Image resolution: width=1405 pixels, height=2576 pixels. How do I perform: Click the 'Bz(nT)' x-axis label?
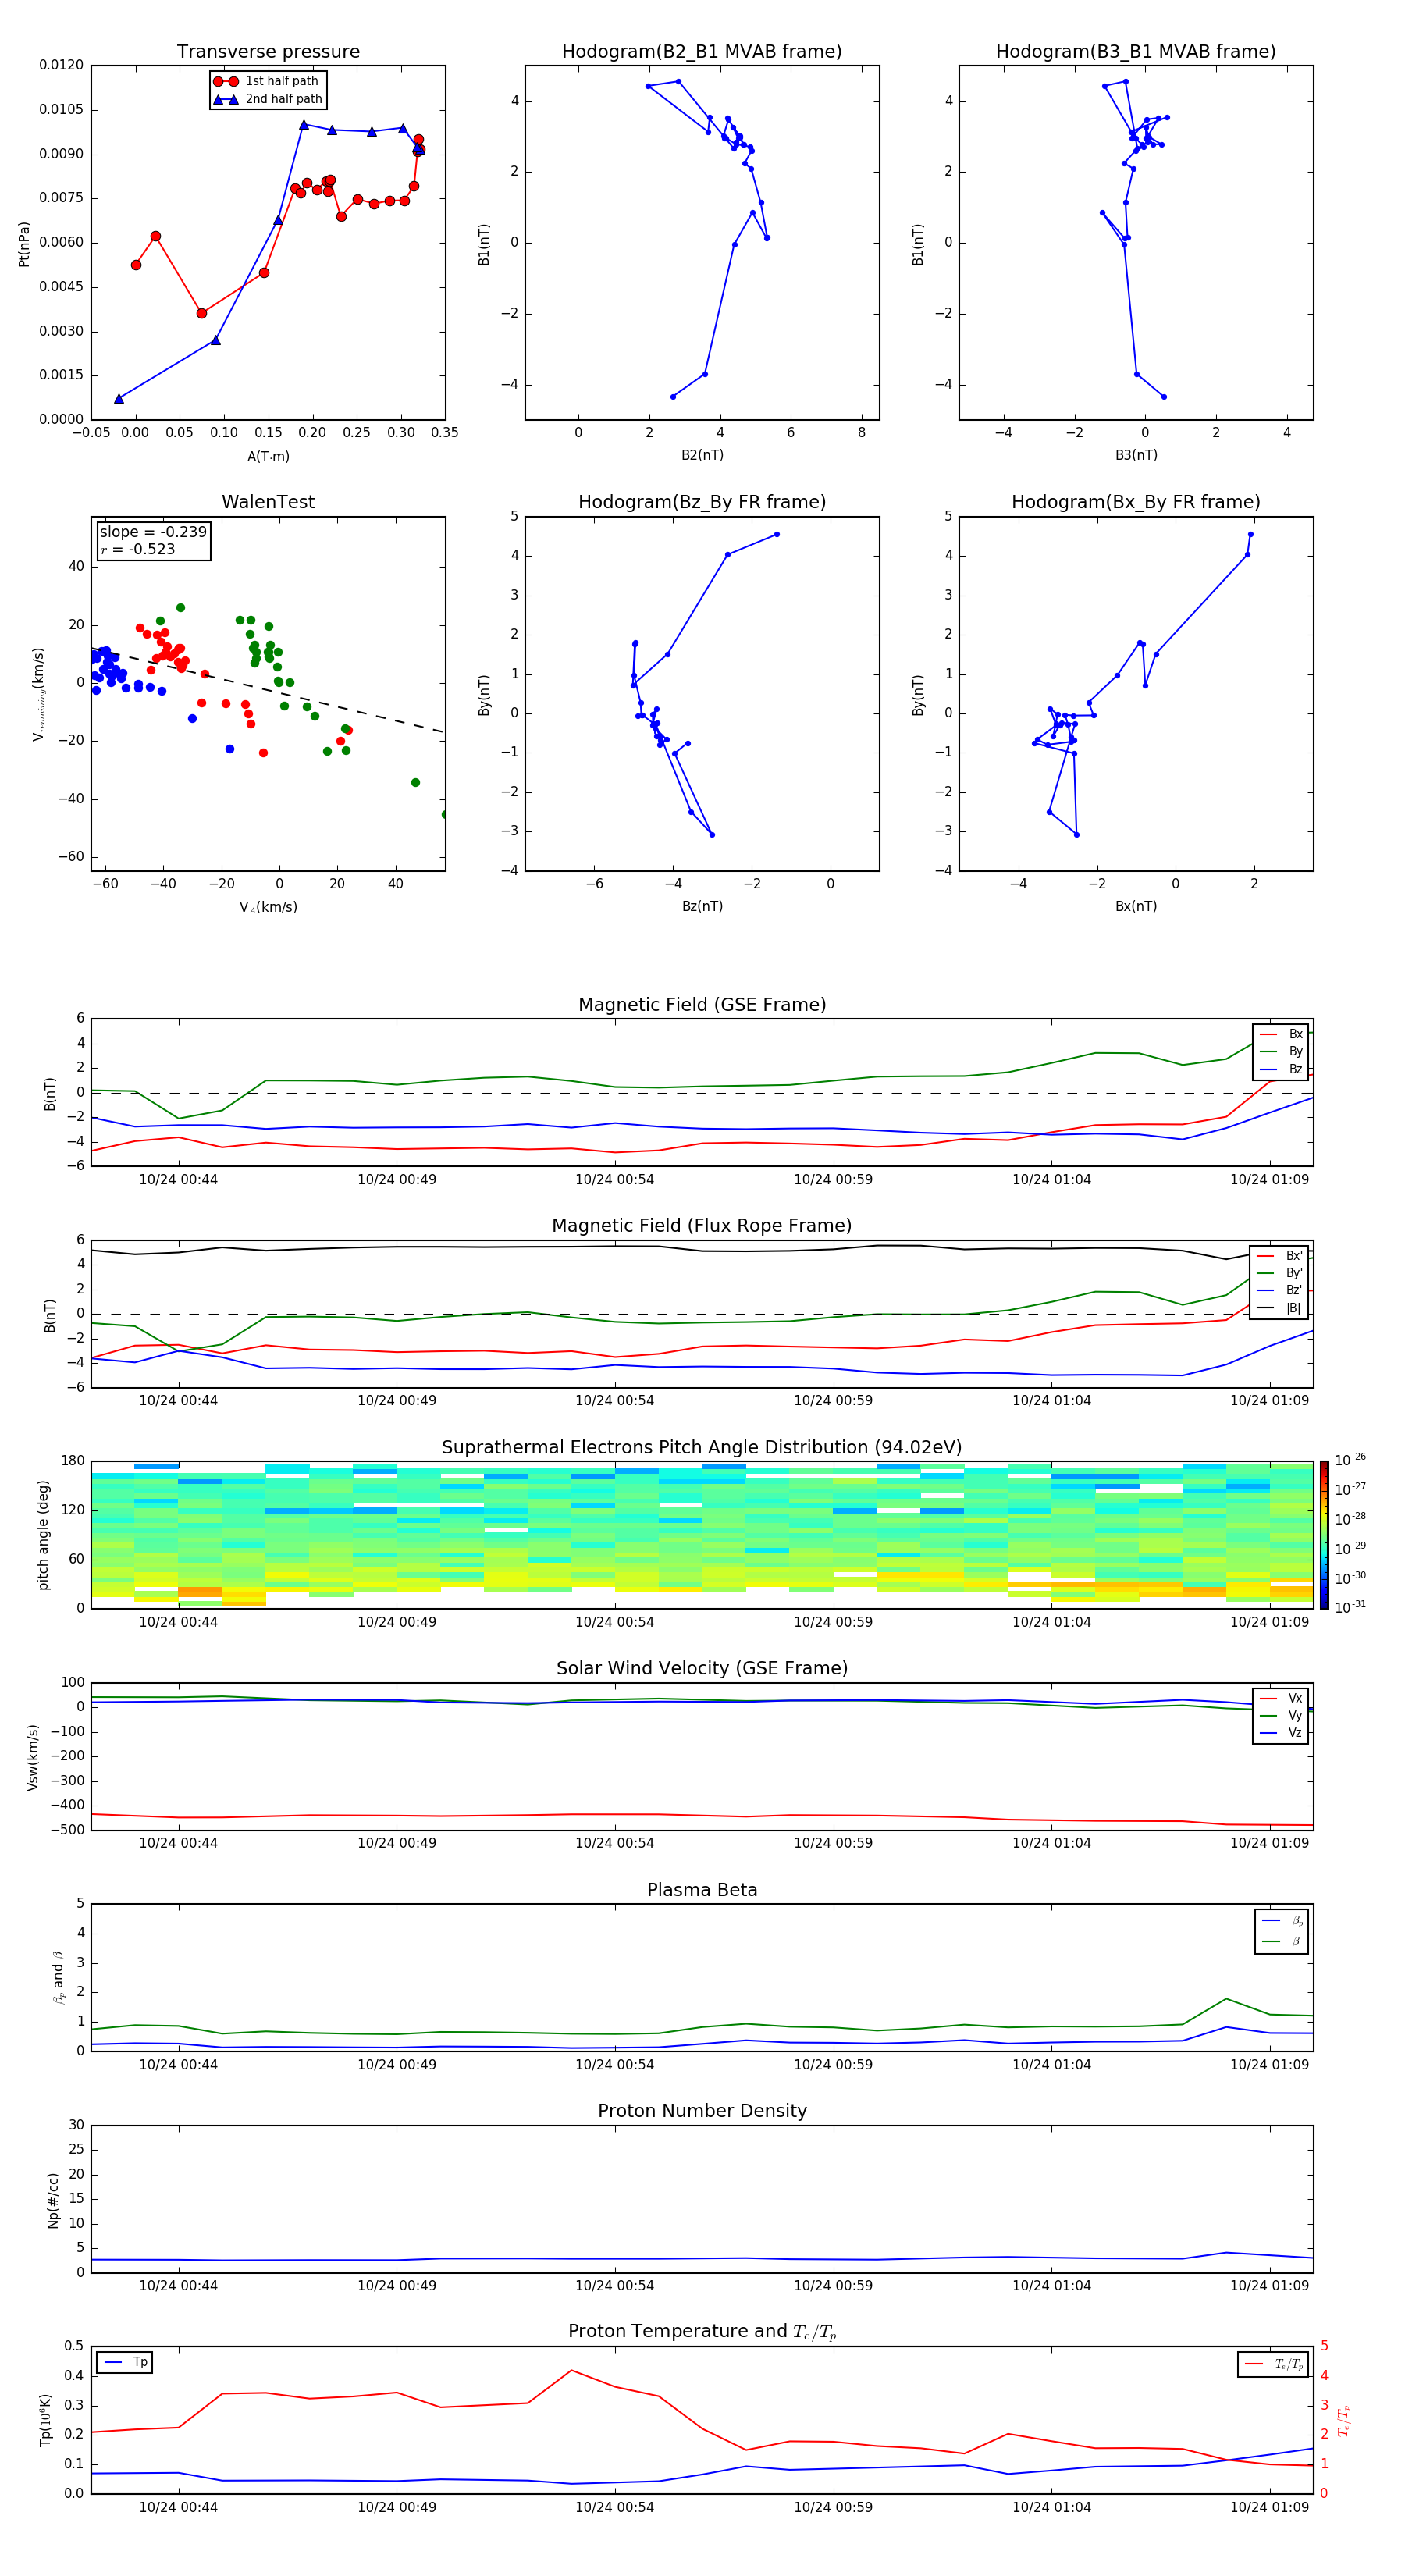coord(702,906)
